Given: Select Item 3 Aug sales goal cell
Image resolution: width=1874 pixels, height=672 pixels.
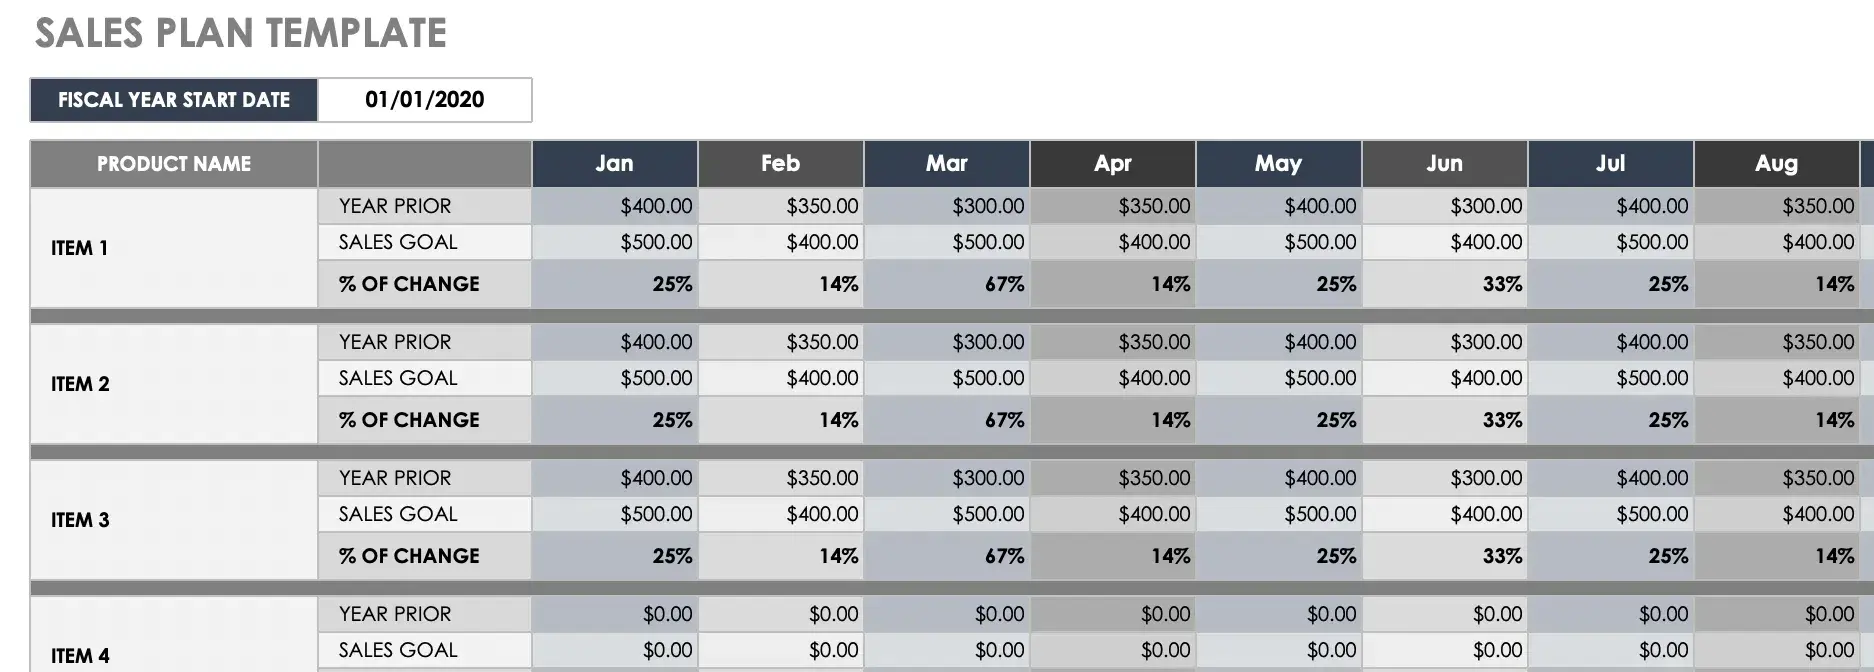Looking at the screenshot, I should 1777,514.
